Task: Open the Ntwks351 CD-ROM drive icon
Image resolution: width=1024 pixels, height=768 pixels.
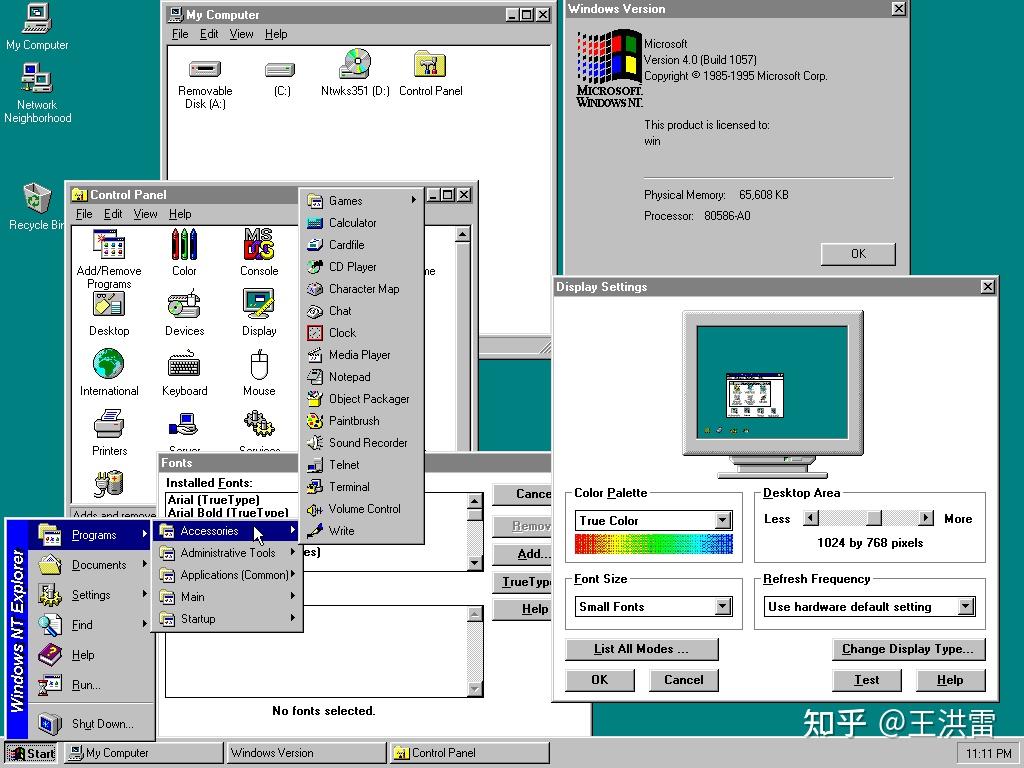Action: coord(352,70)
